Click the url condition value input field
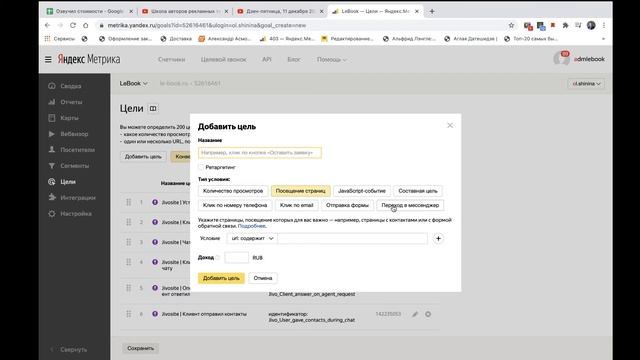Image resolution: width=640 pixels, height=360 pixels. [x=353, y=238]
